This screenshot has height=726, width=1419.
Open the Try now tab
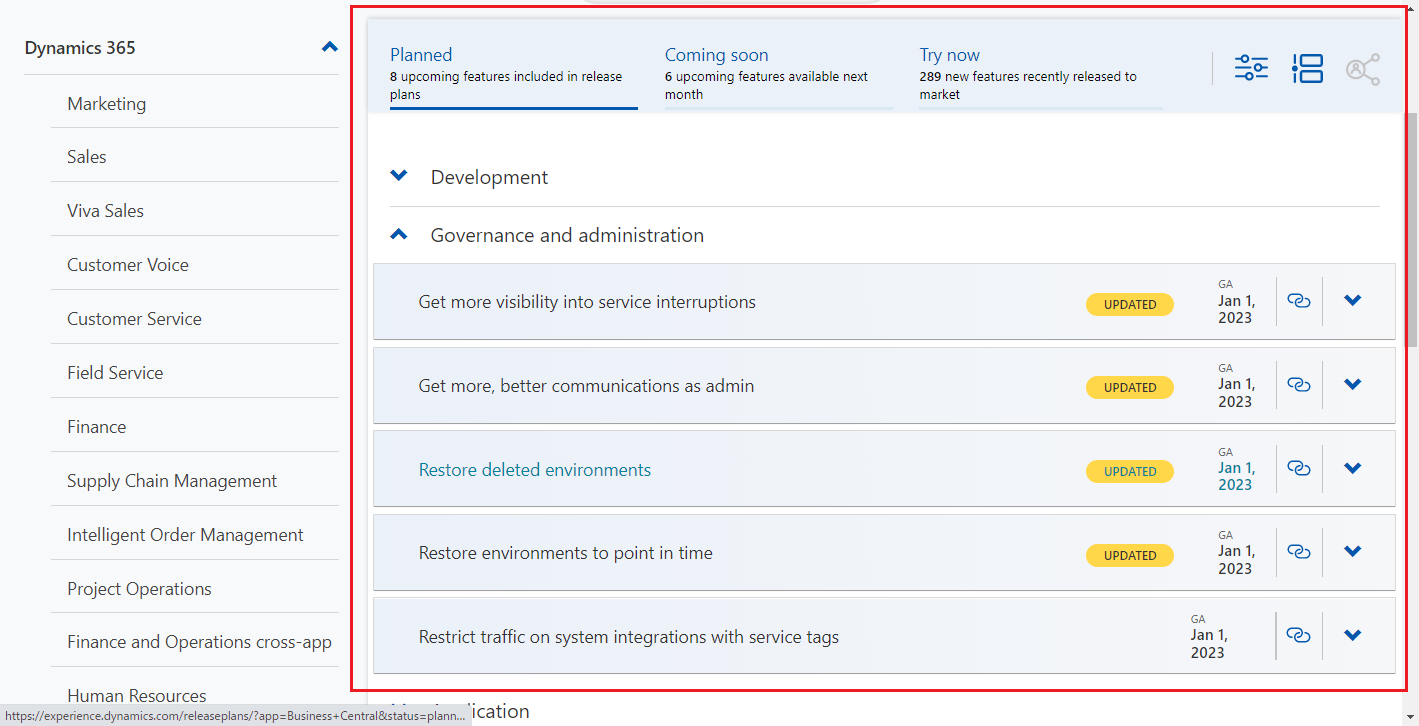click(949, 54)
